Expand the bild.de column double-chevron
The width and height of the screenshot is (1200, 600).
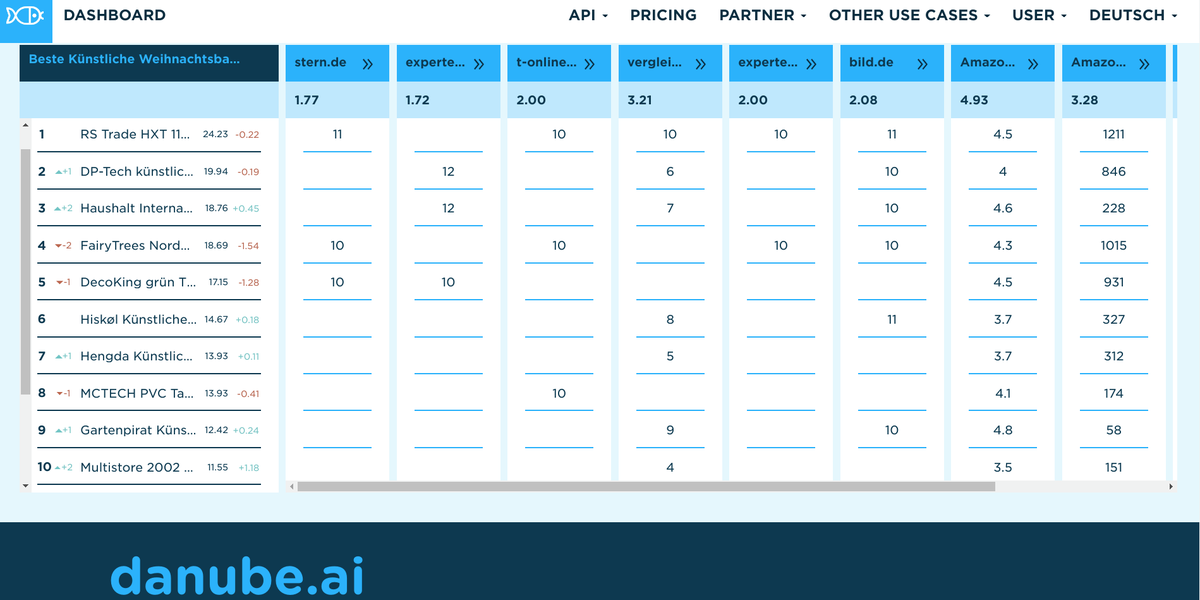922,64
